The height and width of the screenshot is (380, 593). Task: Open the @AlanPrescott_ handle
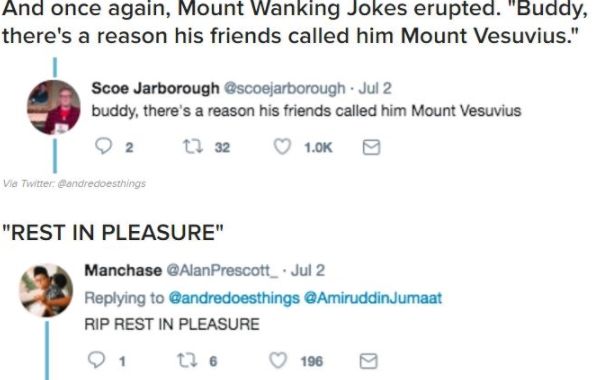coord(222,270)
